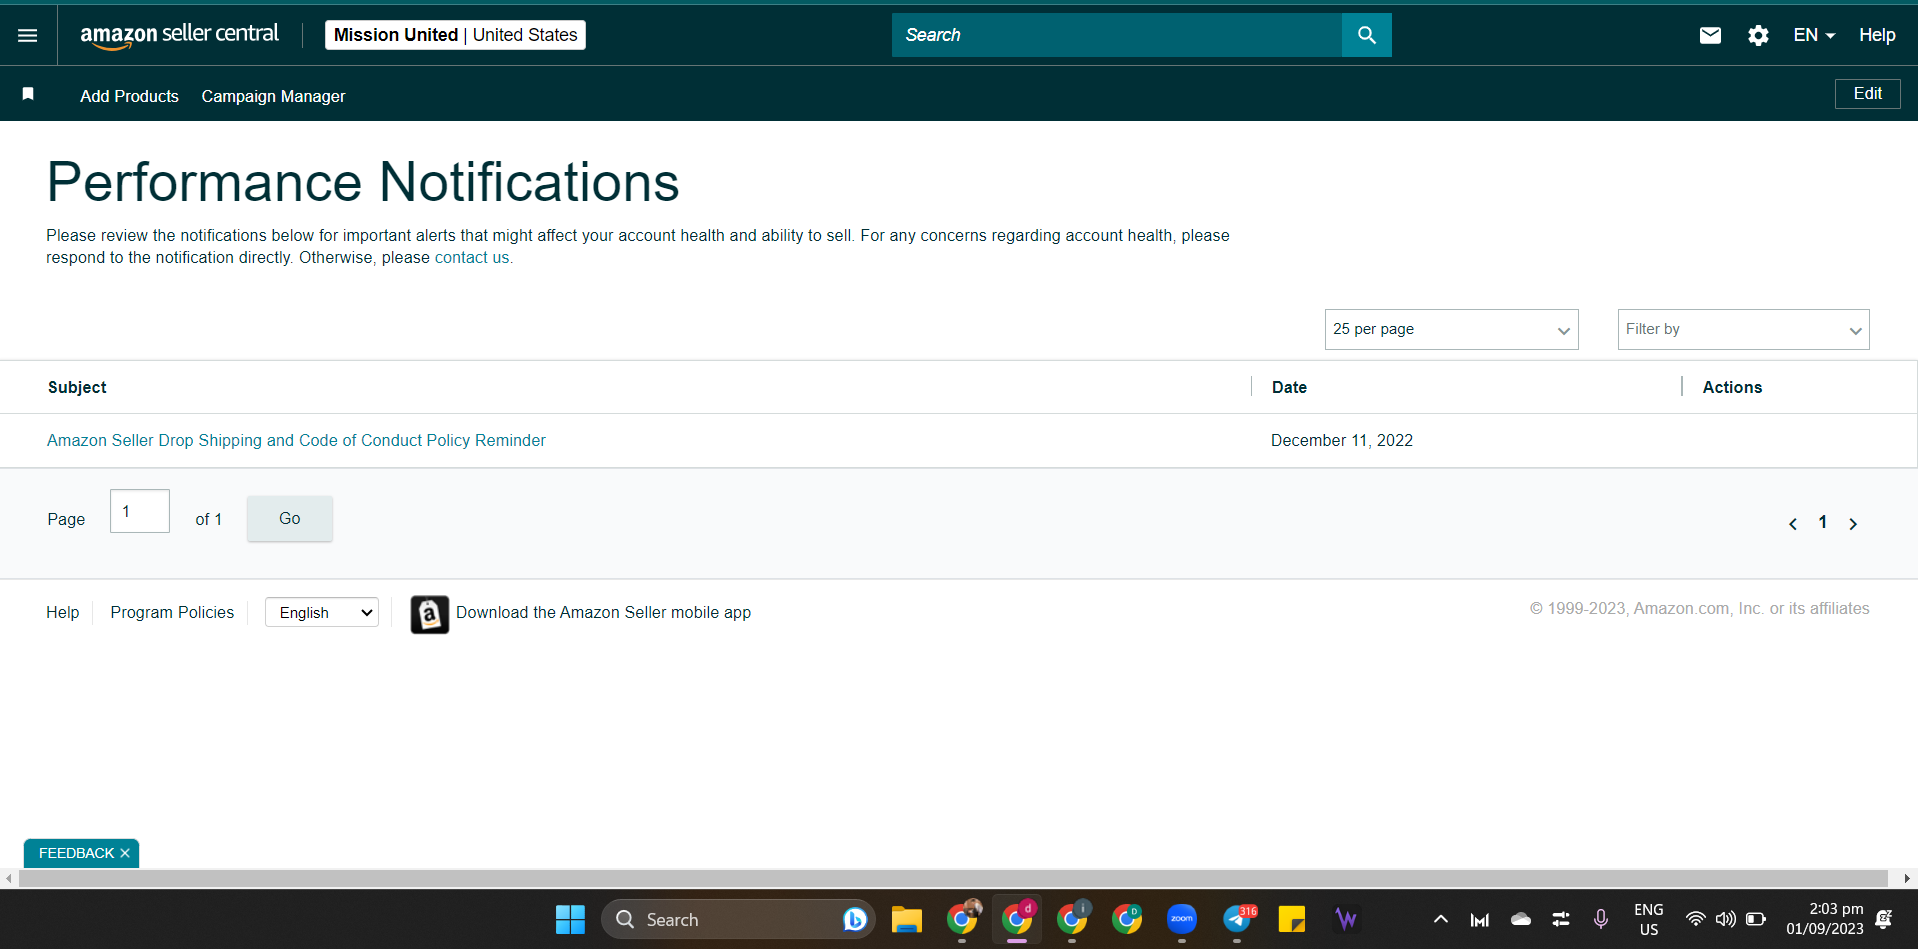Click the contact us link
The height and width of the screenshot is (949, 1918).
pos(473,258)
